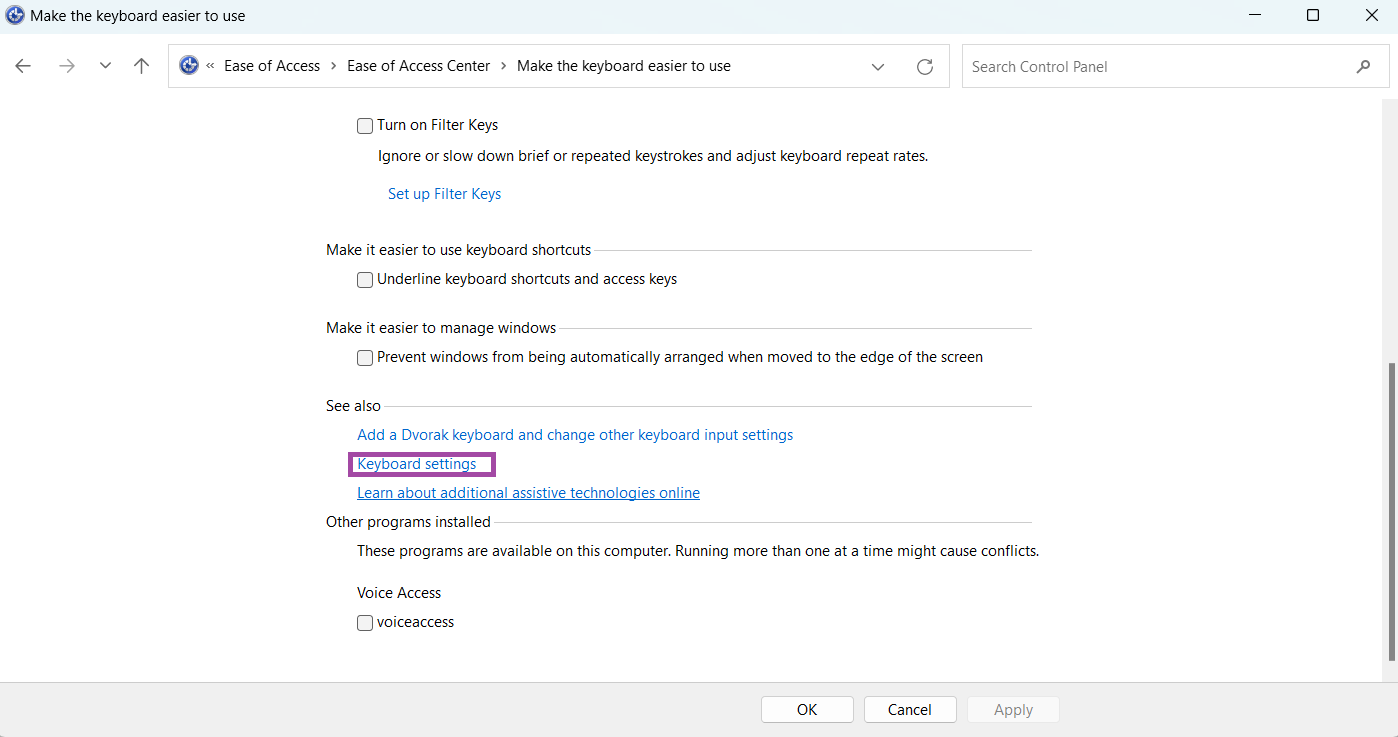Click the Back navigation arrow

(x=23, y=66)
